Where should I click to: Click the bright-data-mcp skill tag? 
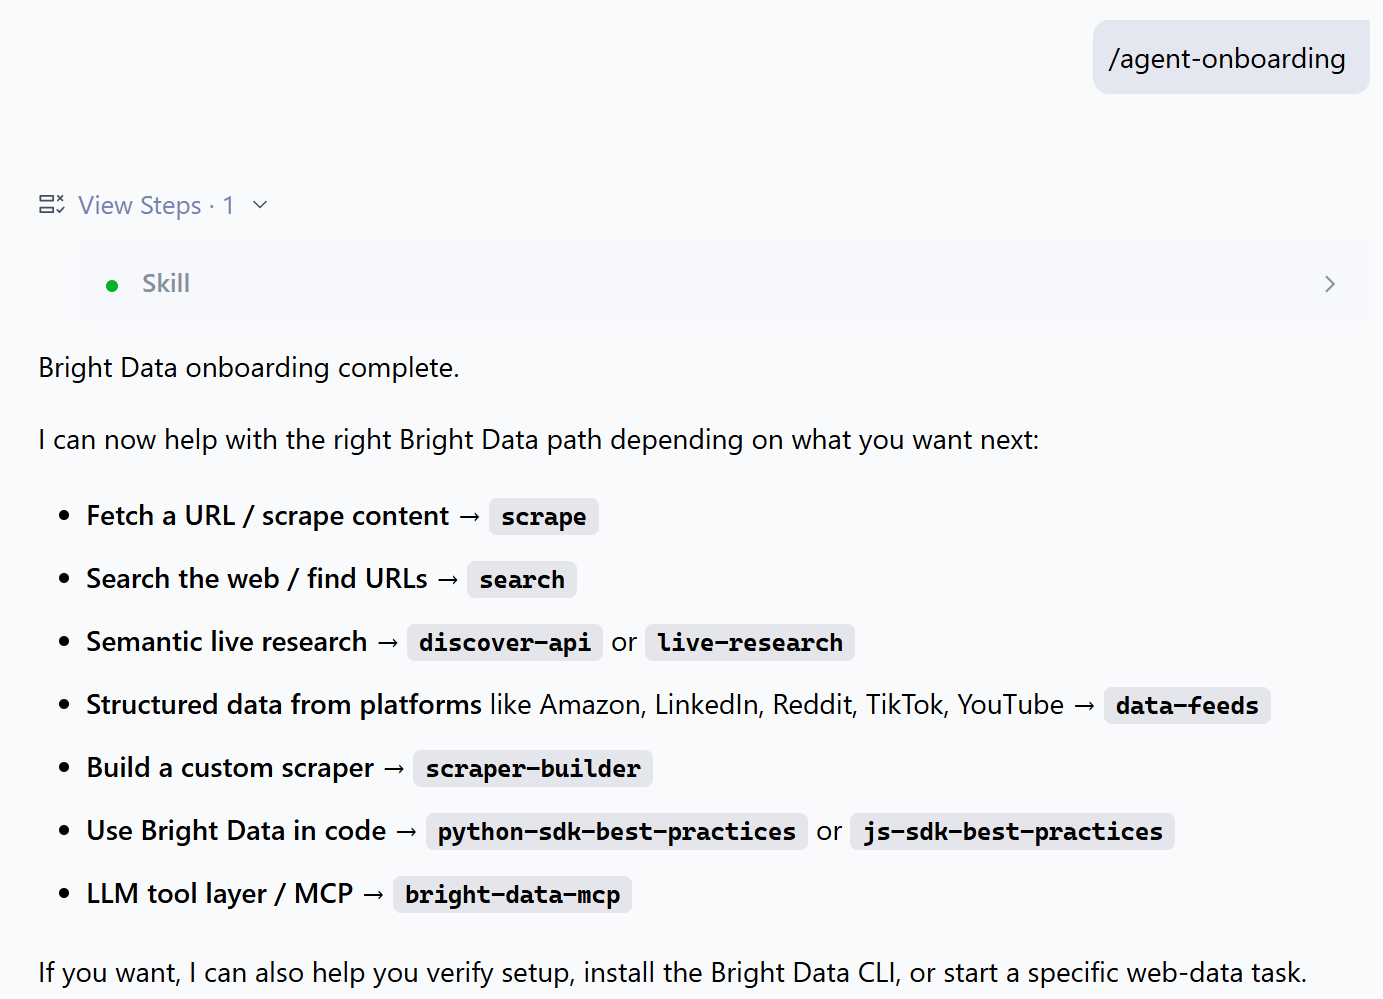[x=512, y=895]
